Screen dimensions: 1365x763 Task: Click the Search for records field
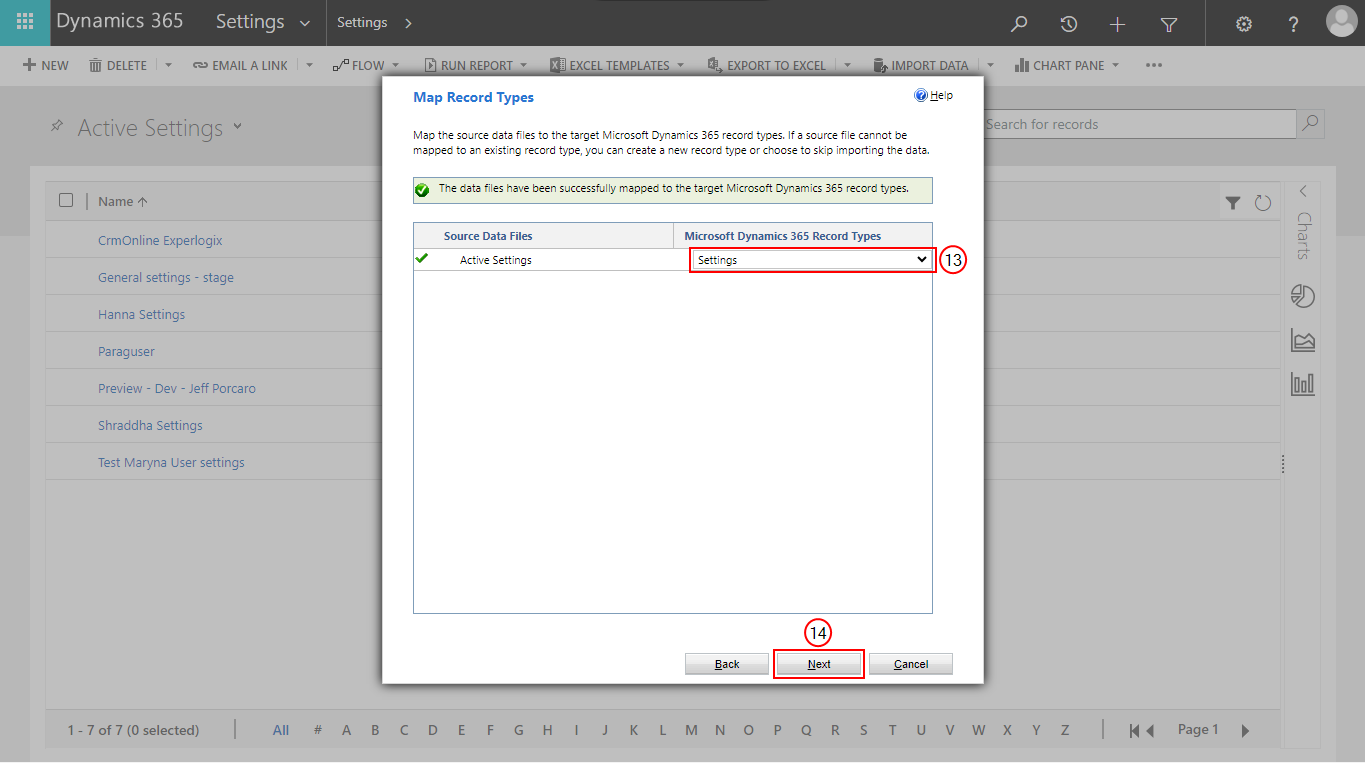click(x=1138, y=124)
